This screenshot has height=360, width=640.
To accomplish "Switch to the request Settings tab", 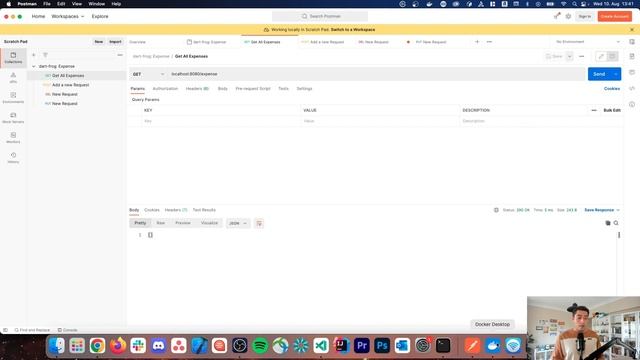I will click(304, 89).
